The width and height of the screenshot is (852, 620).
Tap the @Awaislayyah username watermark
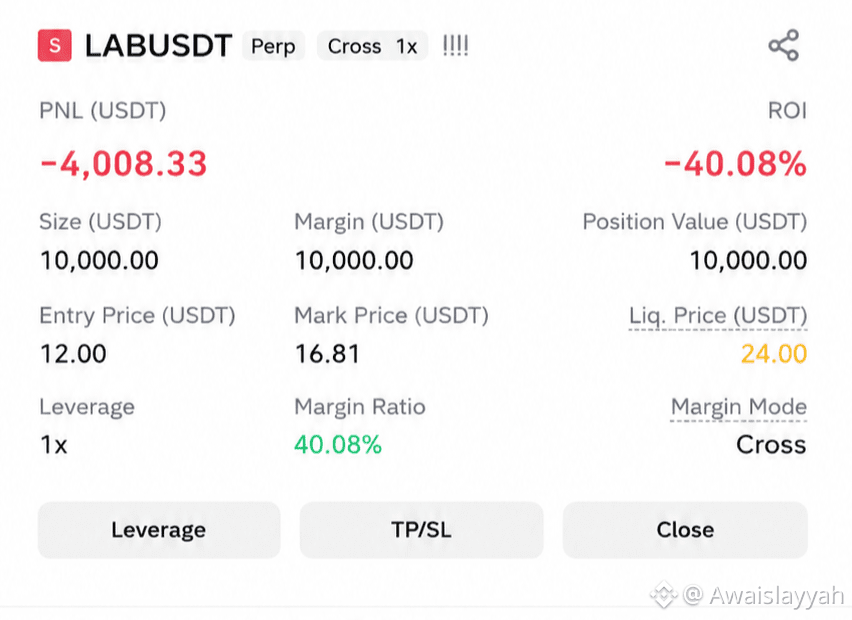click(763, 596)
